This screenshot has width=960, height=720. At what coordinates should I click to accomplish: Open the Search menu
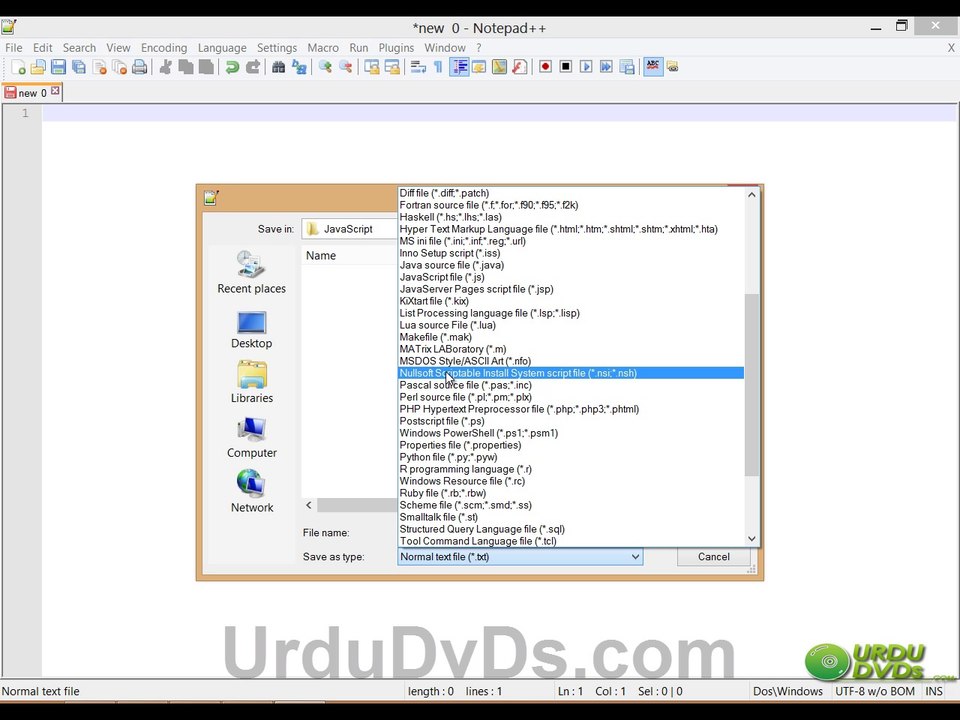point(79,48)
